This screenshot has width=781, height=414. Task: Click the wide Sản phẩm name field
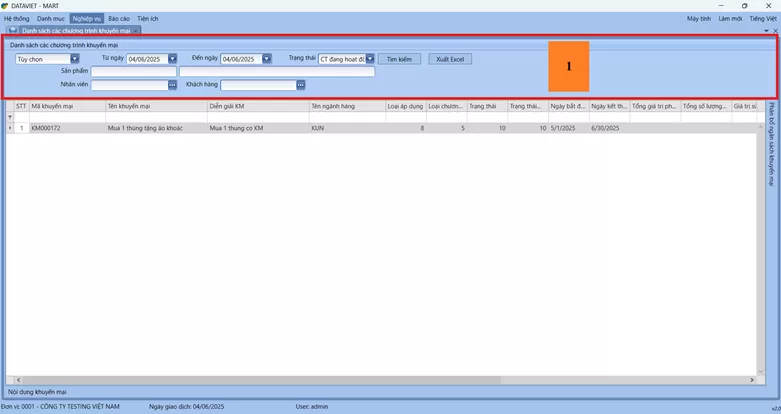click(277, 72)
